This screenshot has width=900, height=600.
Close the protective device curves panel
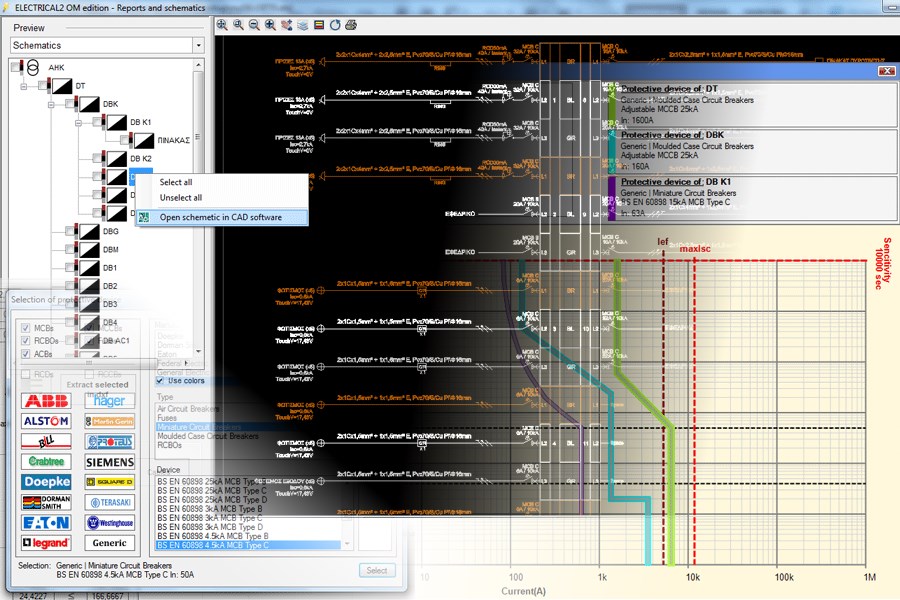point(886,71)
